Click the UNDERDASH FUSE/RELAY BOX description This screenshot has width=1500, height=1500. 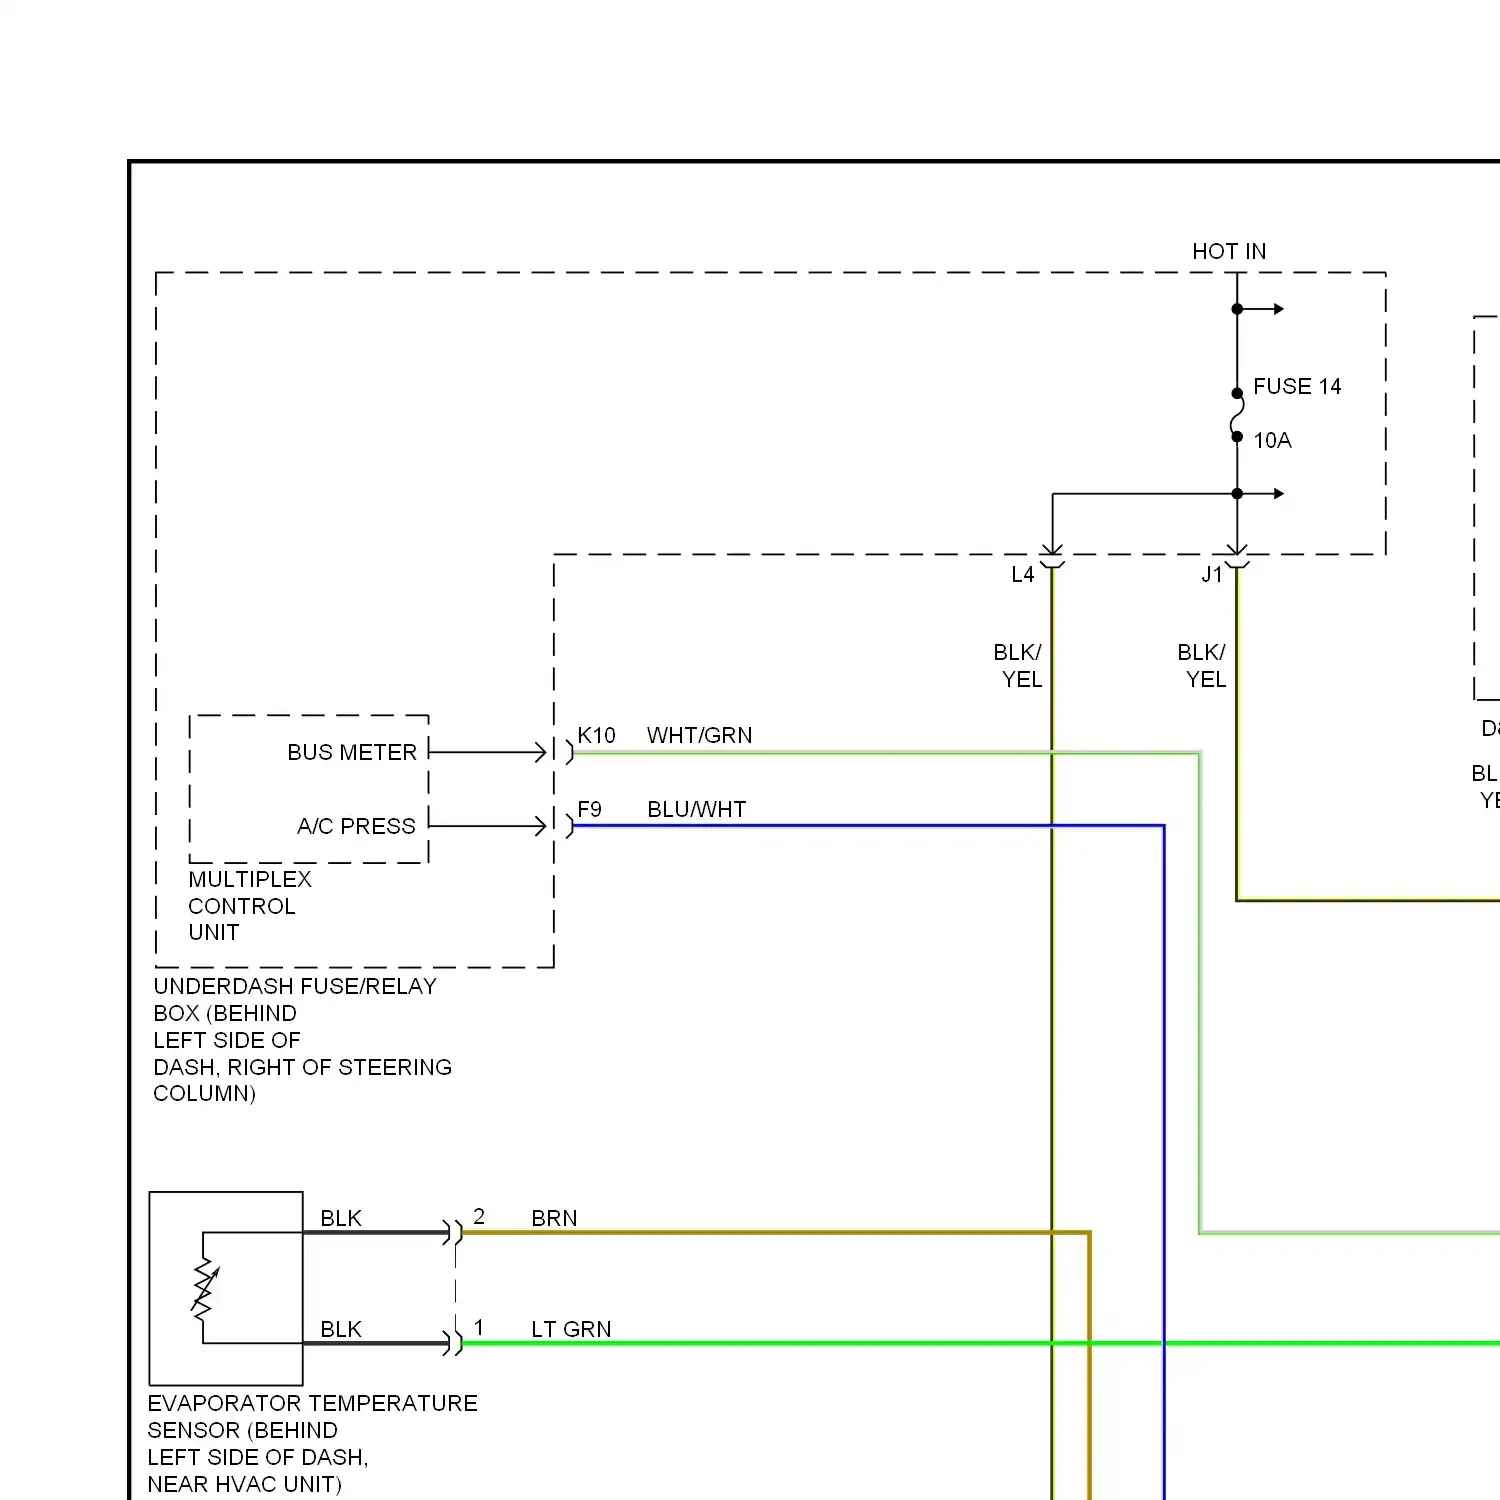coord(302,1040)
